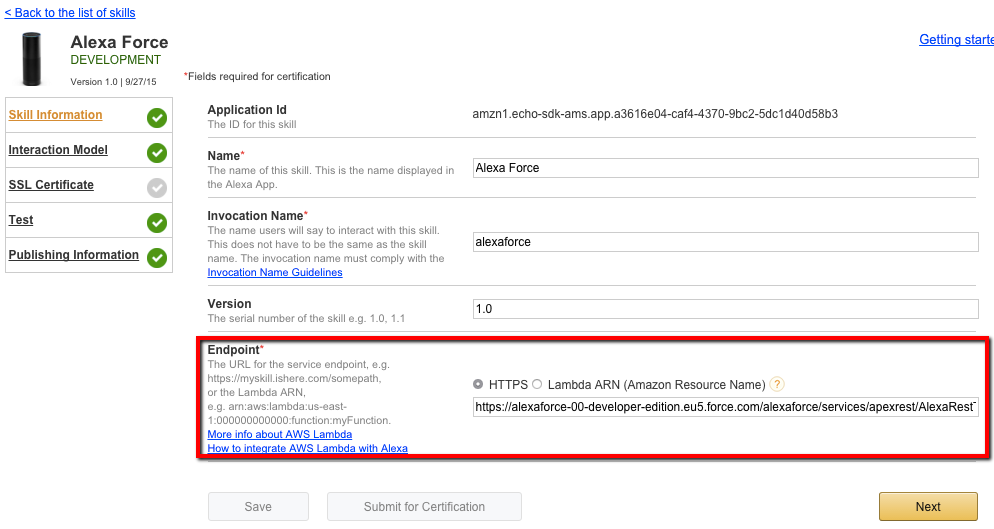Focus the Version input field
Viewport: 994px width, 529px height.
(x=725, y=309)
